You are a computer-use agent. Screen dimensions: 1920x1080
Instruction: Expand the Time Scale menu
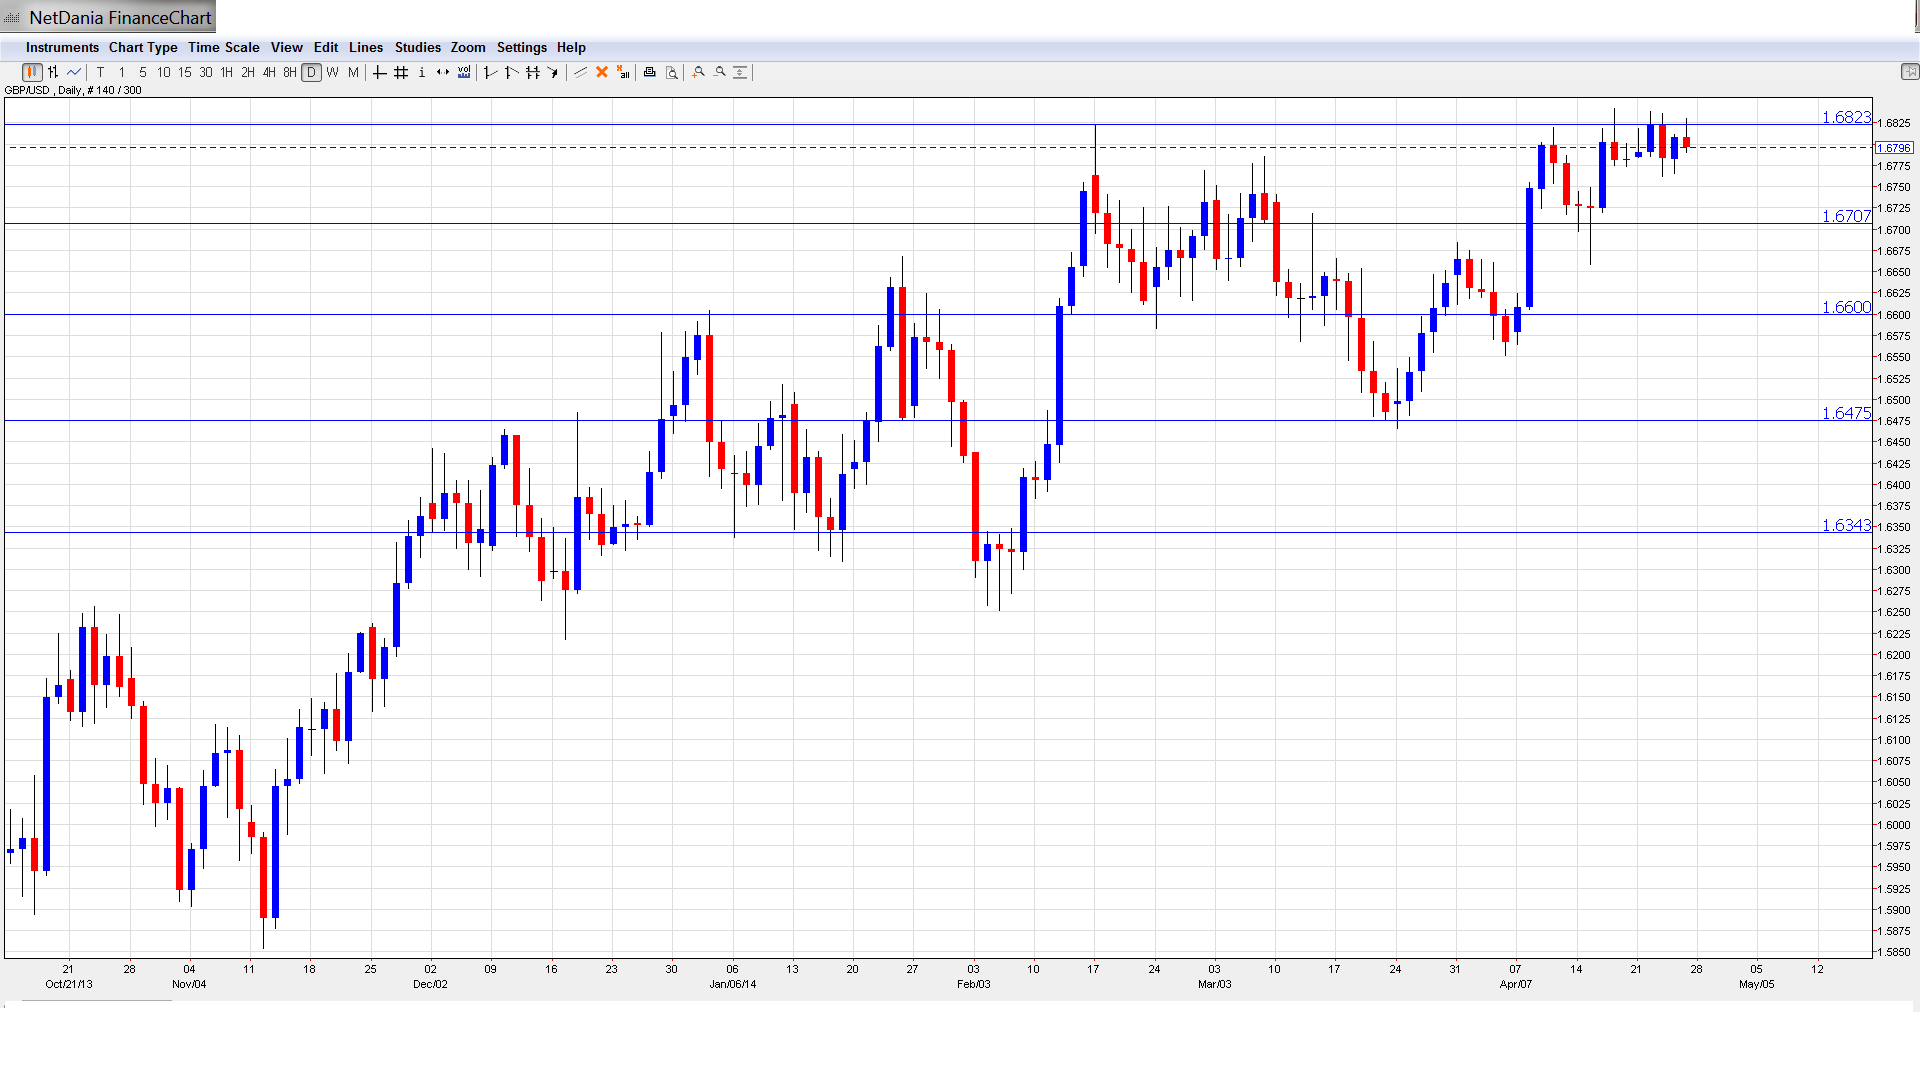(223, 47)
